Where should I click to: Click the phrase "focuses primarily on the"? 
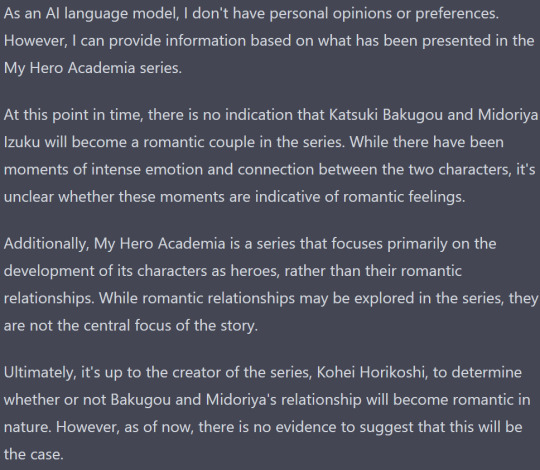pos(414,244)
